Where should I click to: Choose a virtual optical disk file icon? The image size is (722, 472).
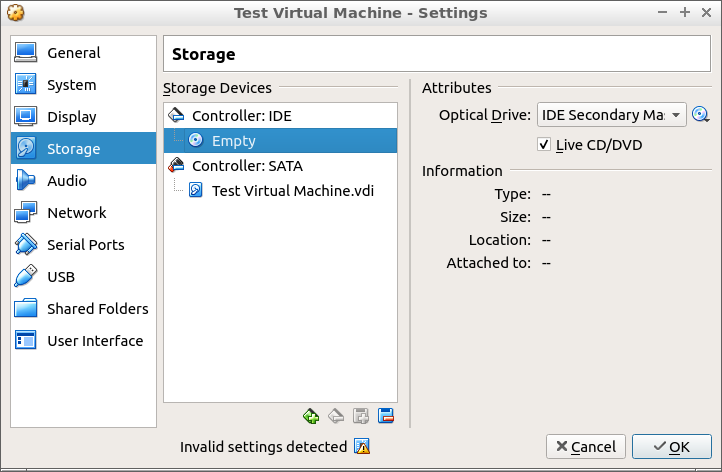(700, 115)
